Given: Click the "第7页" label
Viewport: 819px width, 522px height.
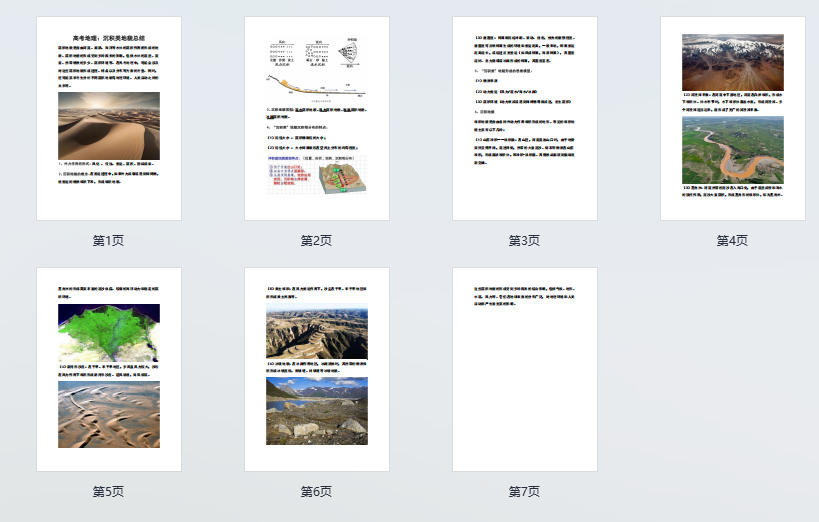Looking at the screenshot, I should pos(524,492).
